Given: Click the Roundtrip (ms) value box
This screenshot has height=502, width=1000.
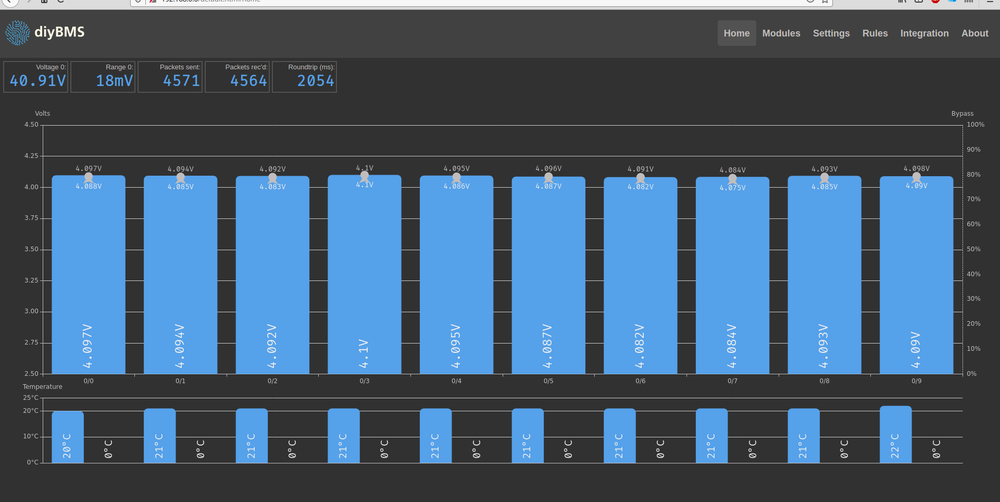Looking at the screenshot, I should 304,77.
